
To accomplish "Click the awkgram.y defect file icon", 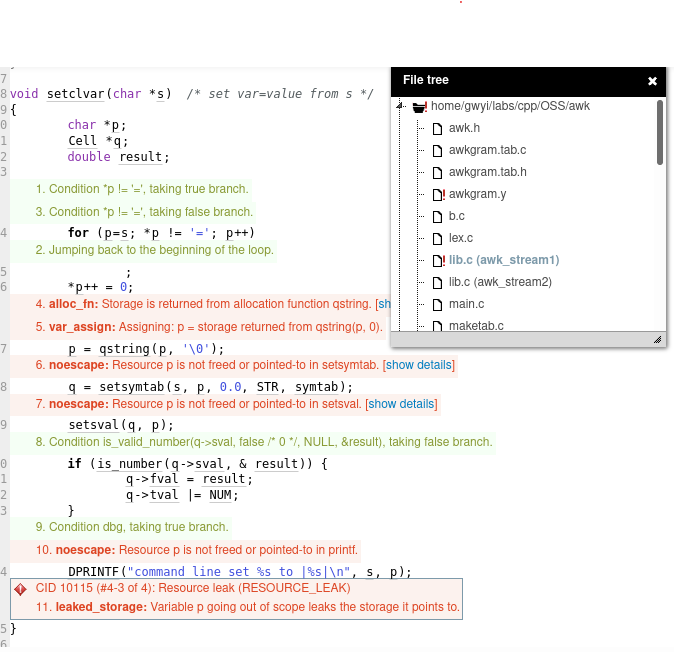I will tap(438, 195).
